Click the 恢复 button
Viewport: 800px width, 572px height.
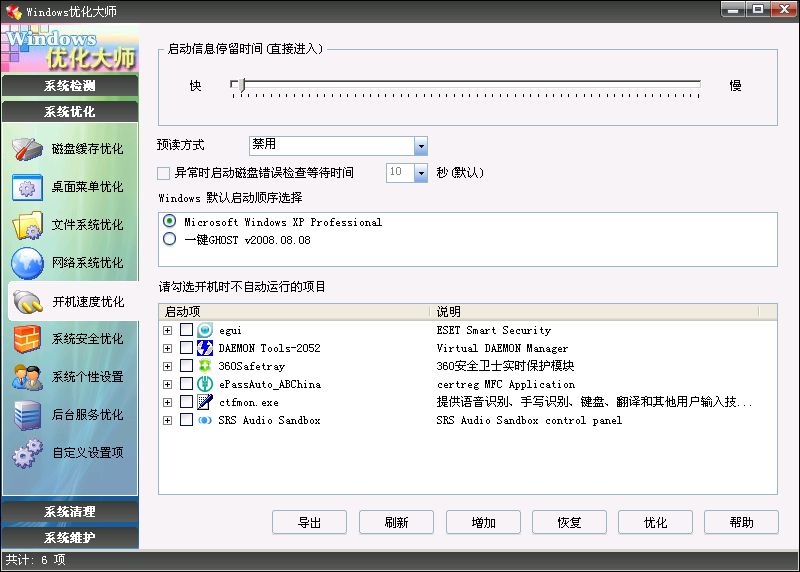569,523
